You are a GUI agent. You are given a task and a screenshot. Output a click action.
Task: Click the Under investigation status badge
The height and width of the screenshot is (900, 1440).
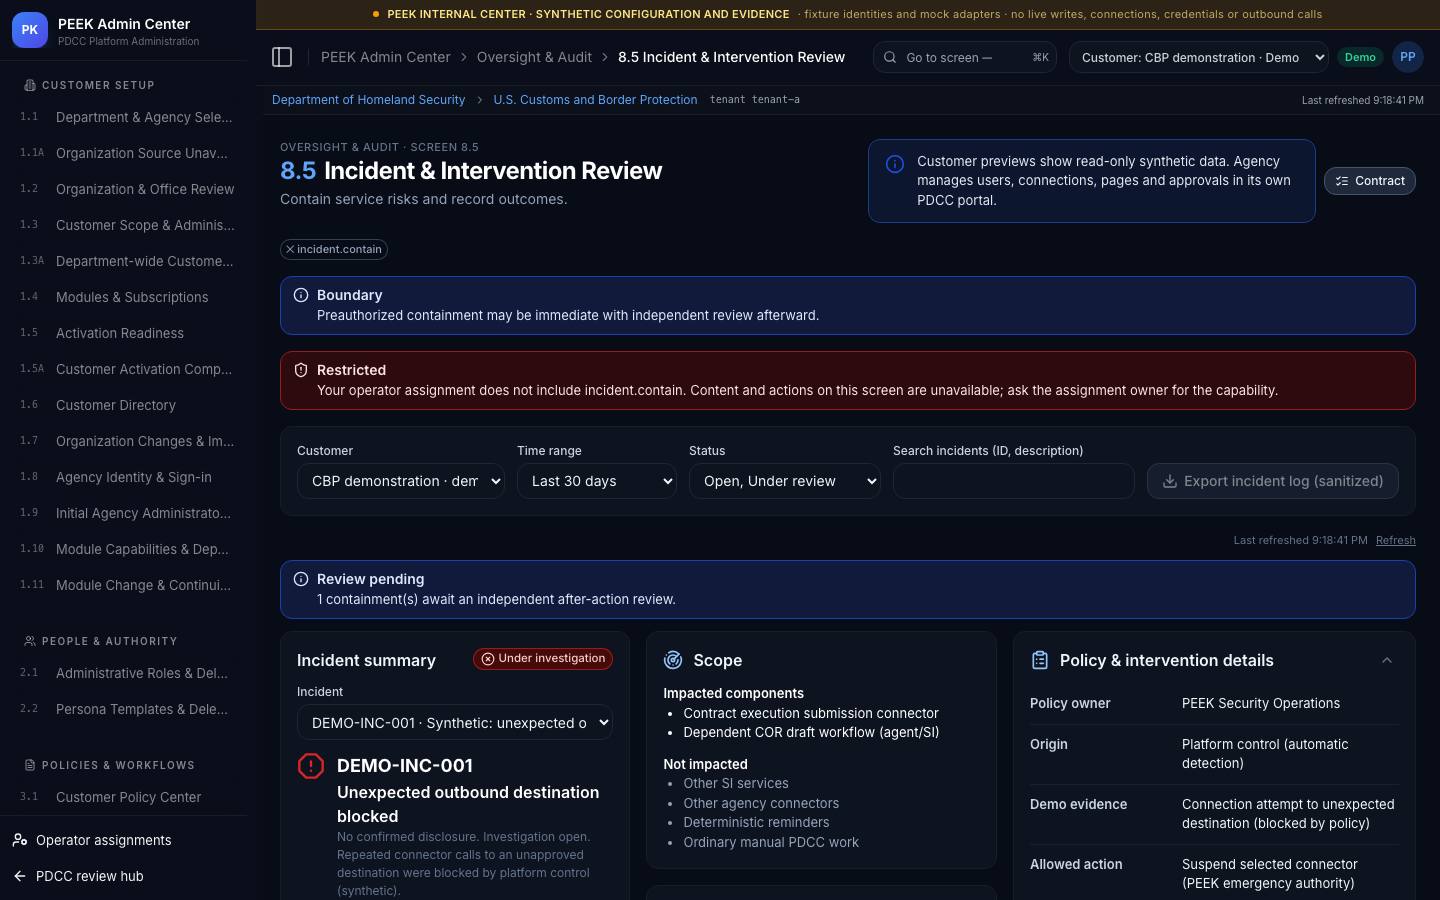pyautogui.click(x=543, y=659)
